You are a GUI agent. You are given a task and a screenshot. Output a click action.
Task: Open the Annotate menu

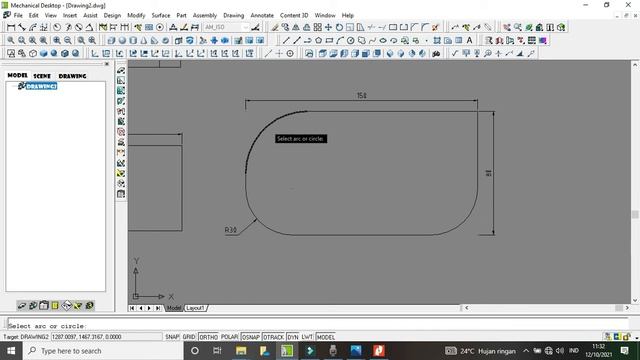[x=262, y=16]
